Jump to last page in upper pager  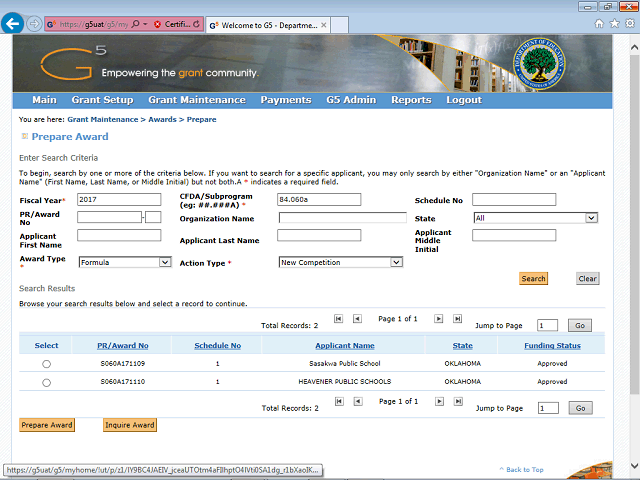(458, 319)
